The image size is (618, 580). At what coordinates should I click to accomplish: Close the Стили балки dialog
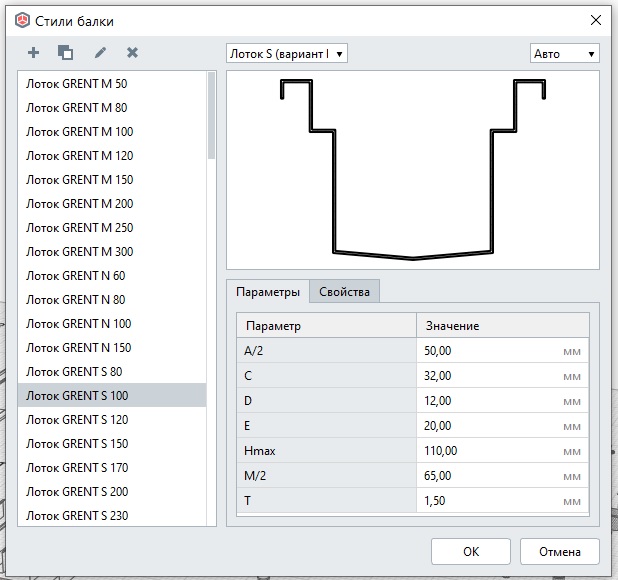596,20
